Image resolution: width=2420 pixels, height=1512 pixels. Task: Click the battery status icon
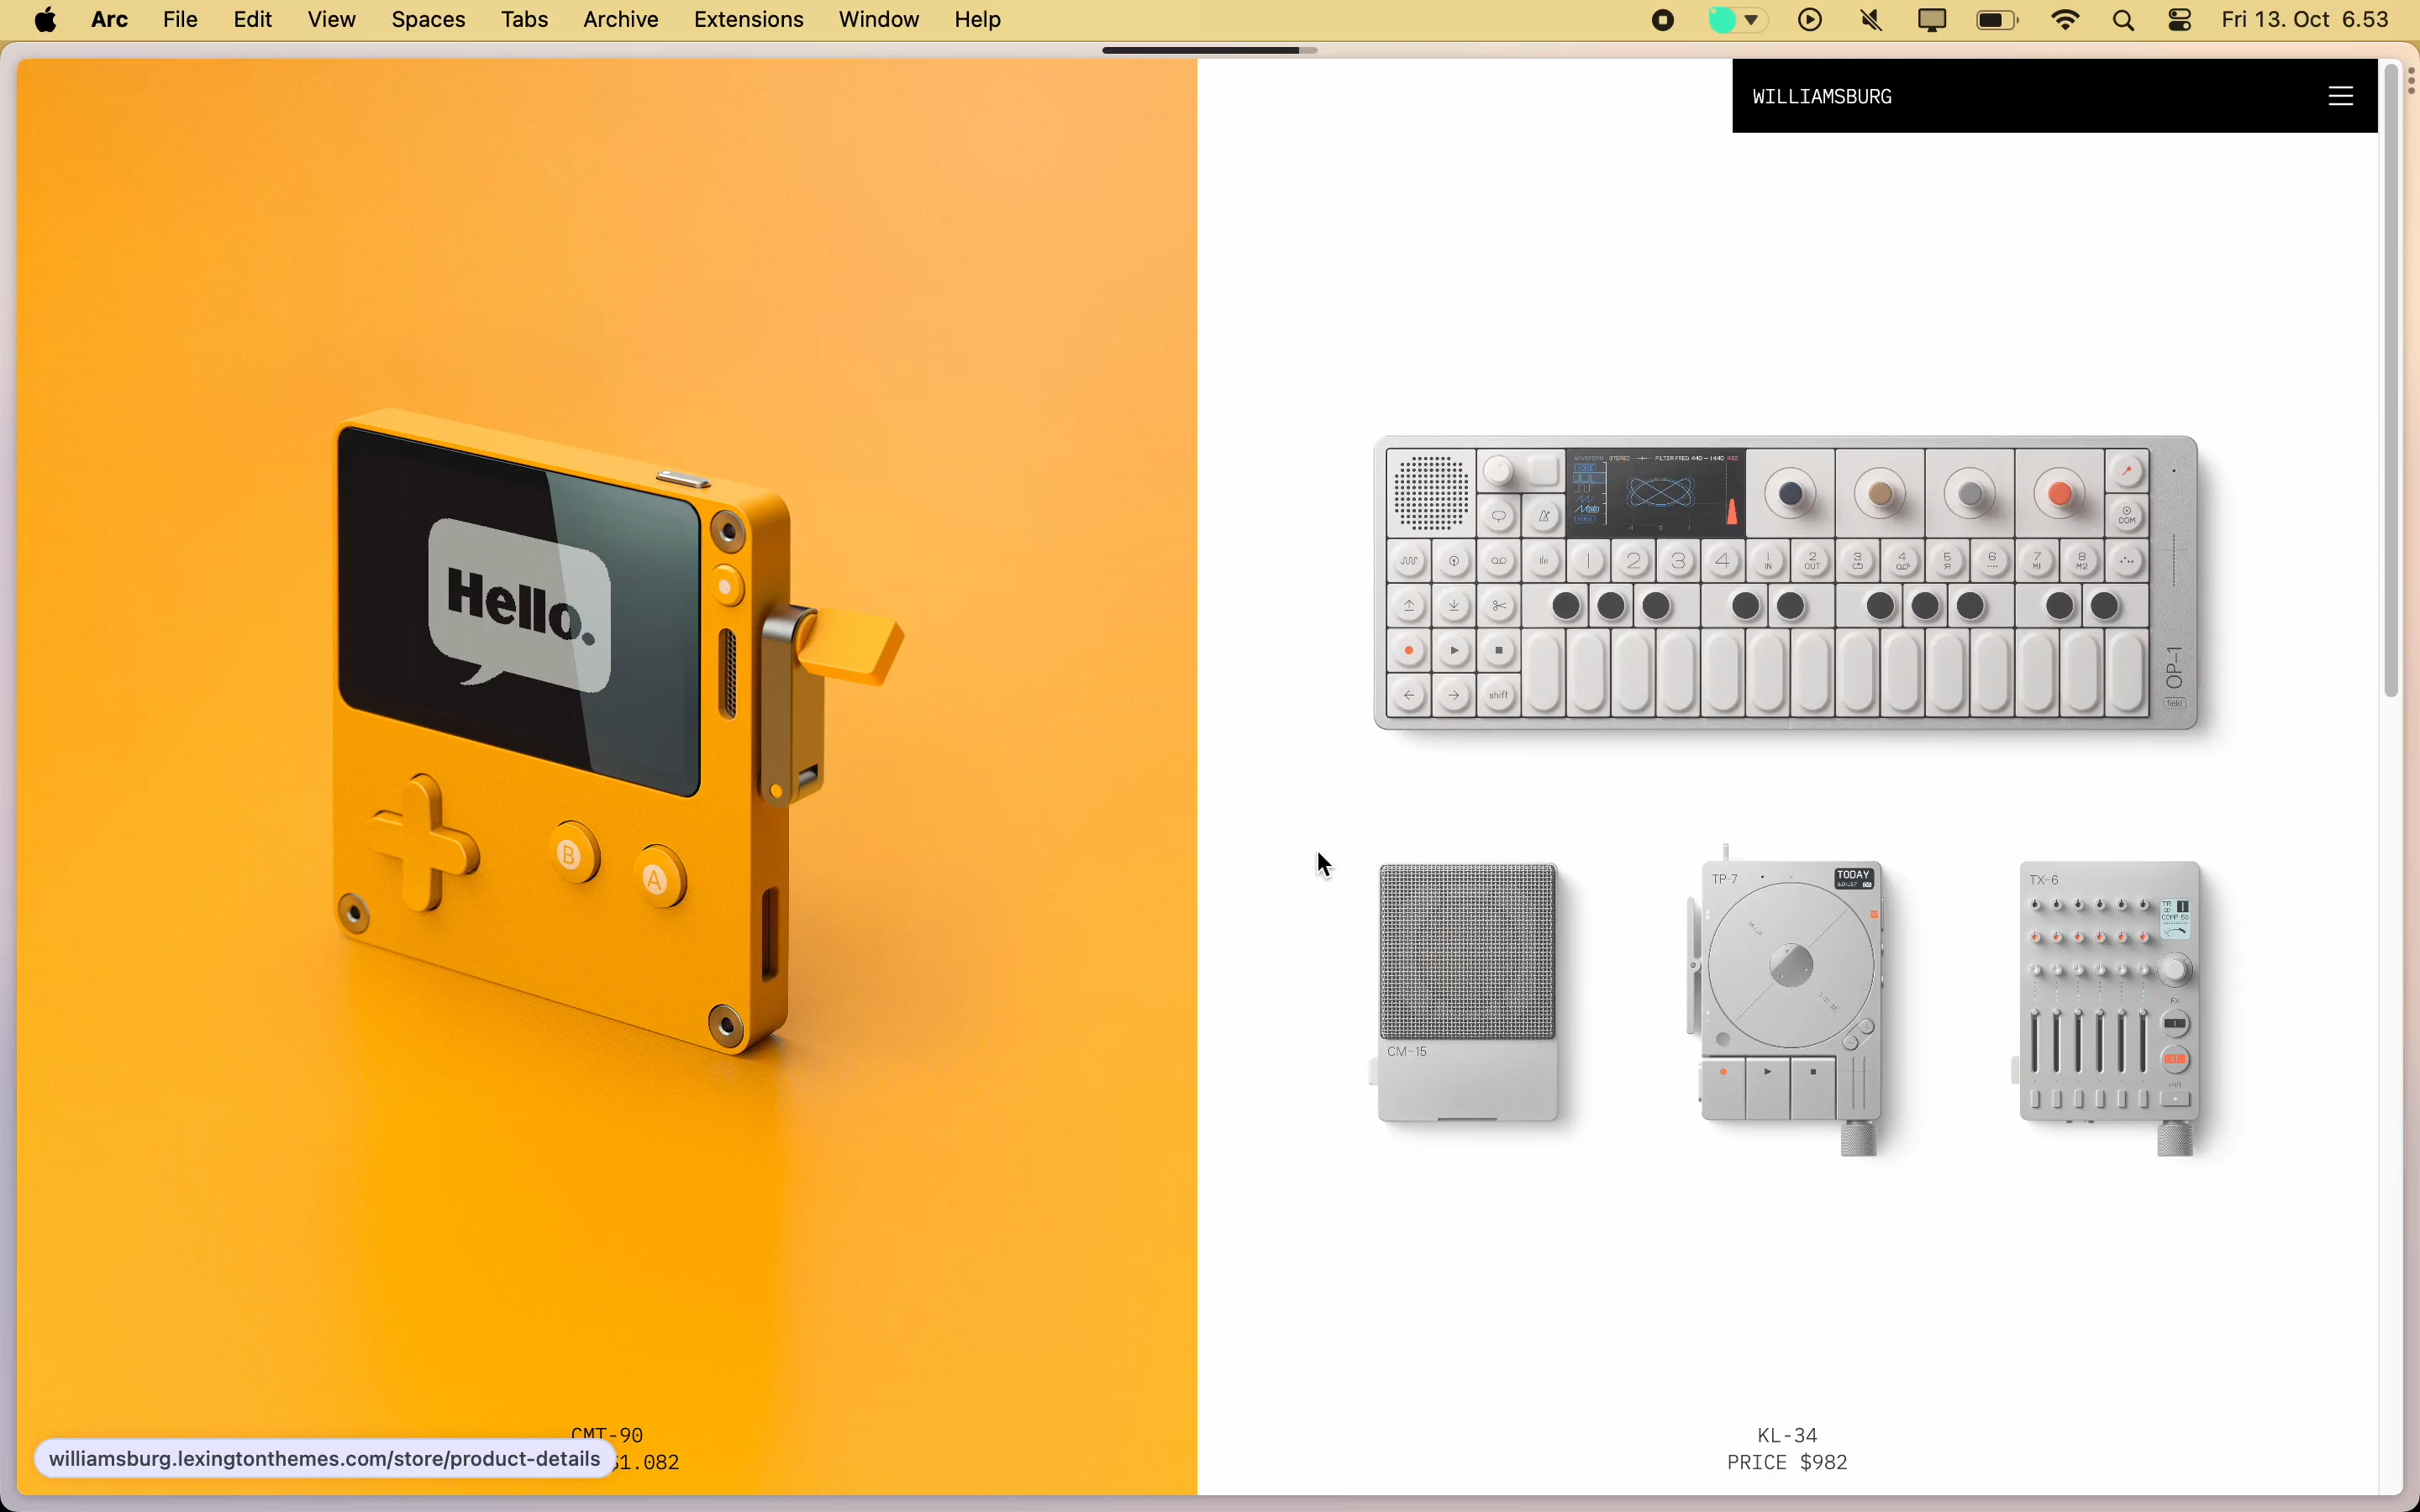pos(1995,19)
